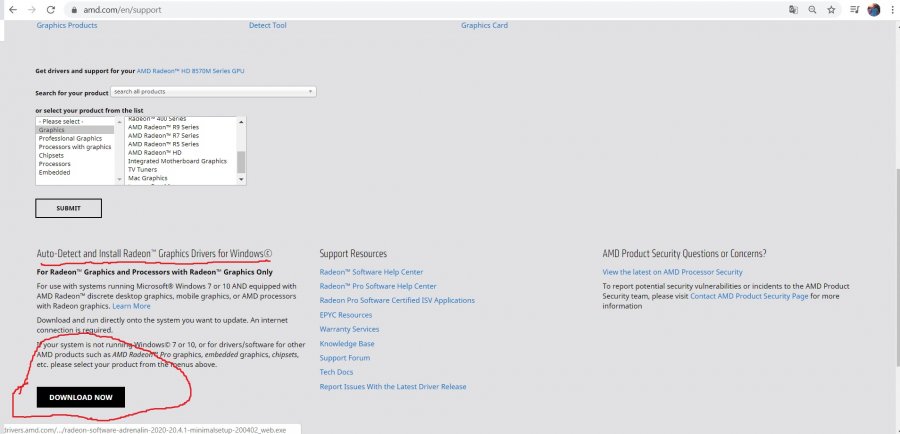
Task: Click the zoom magnifier icon in address bar
Action: [812, 10]
